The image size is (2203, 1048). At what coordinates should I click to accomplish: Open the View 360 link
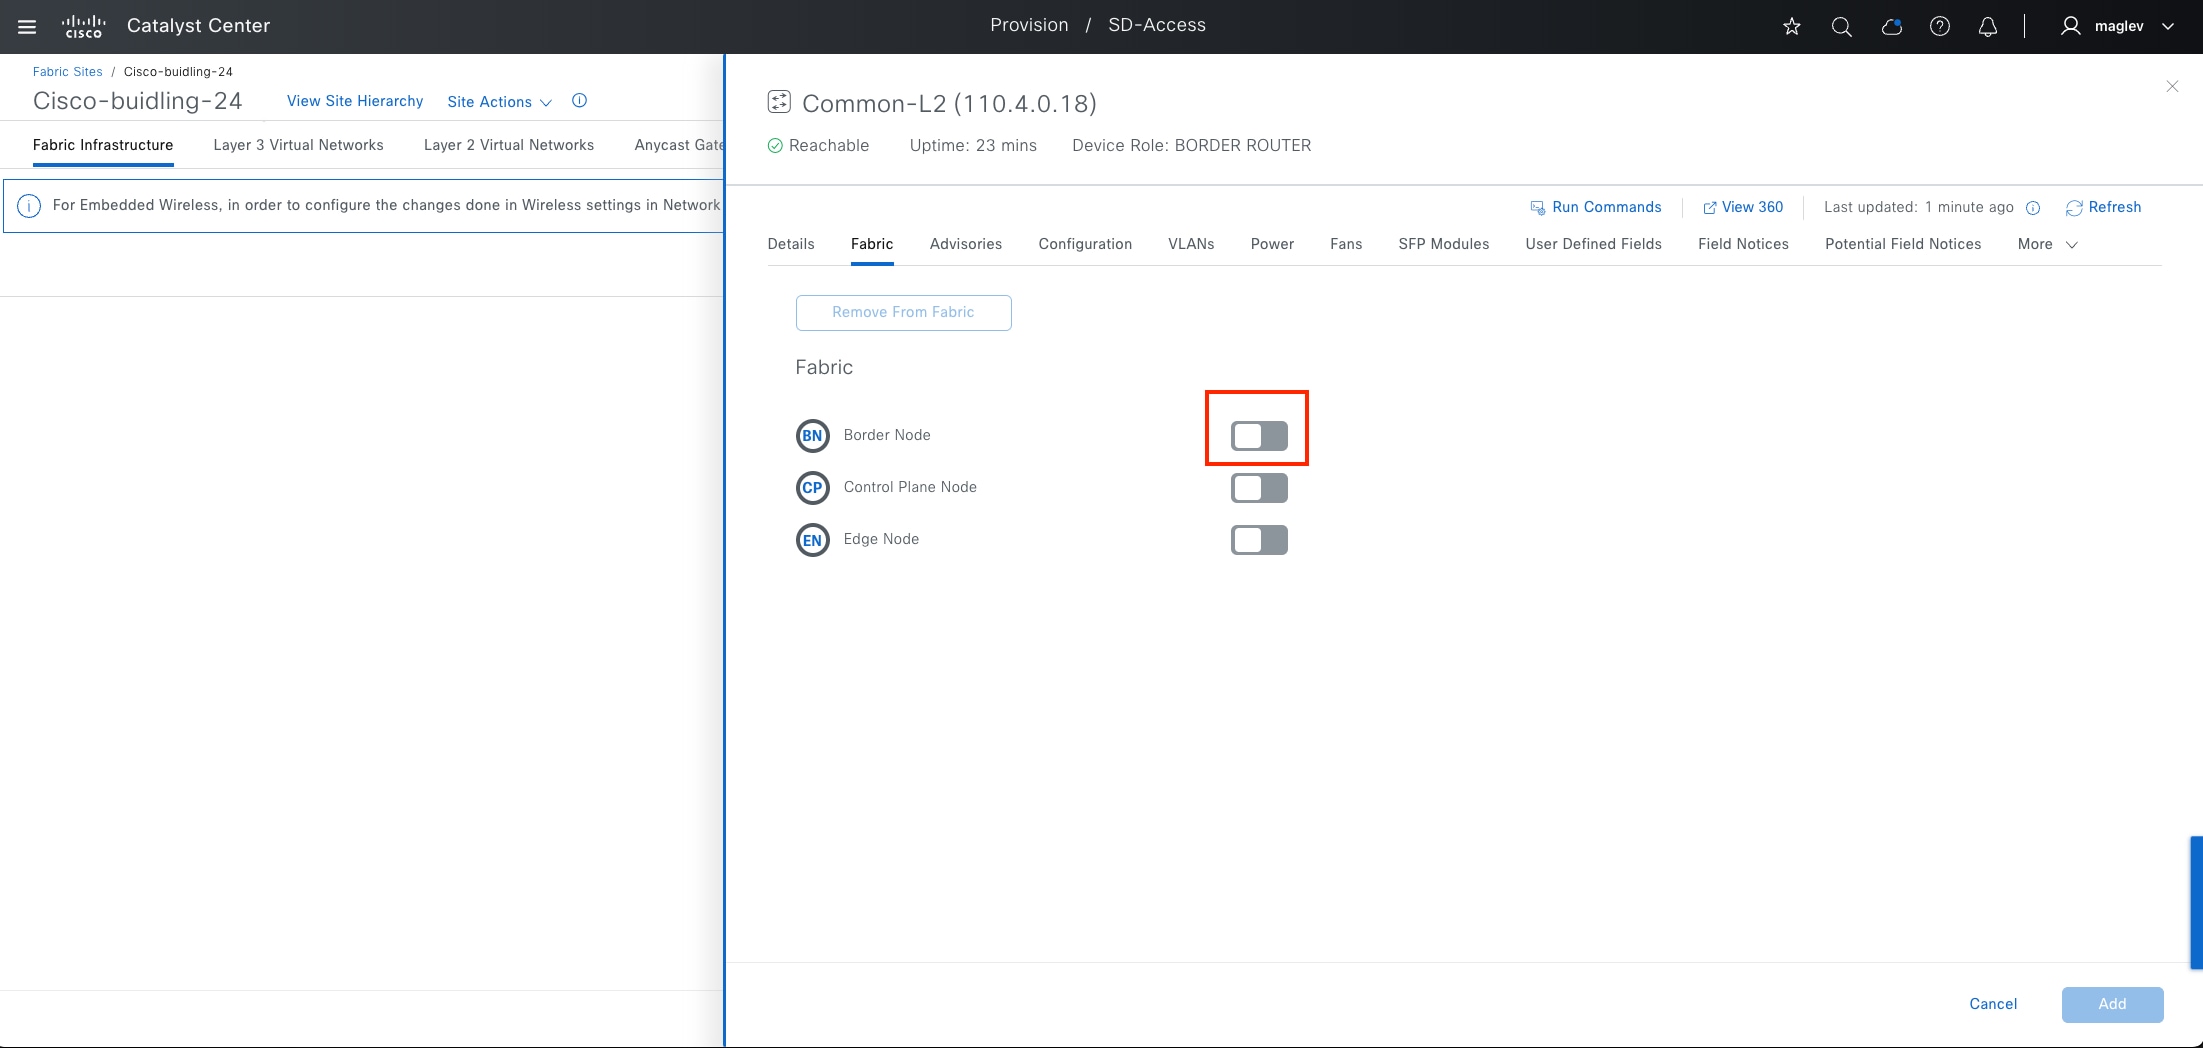(1752, 208)
